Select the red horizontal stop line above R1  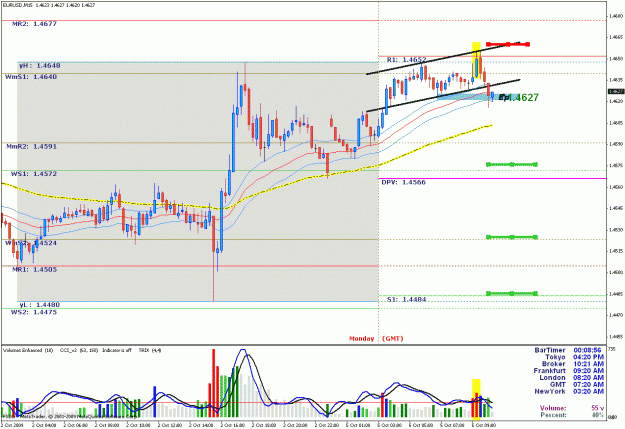[508, 44]
